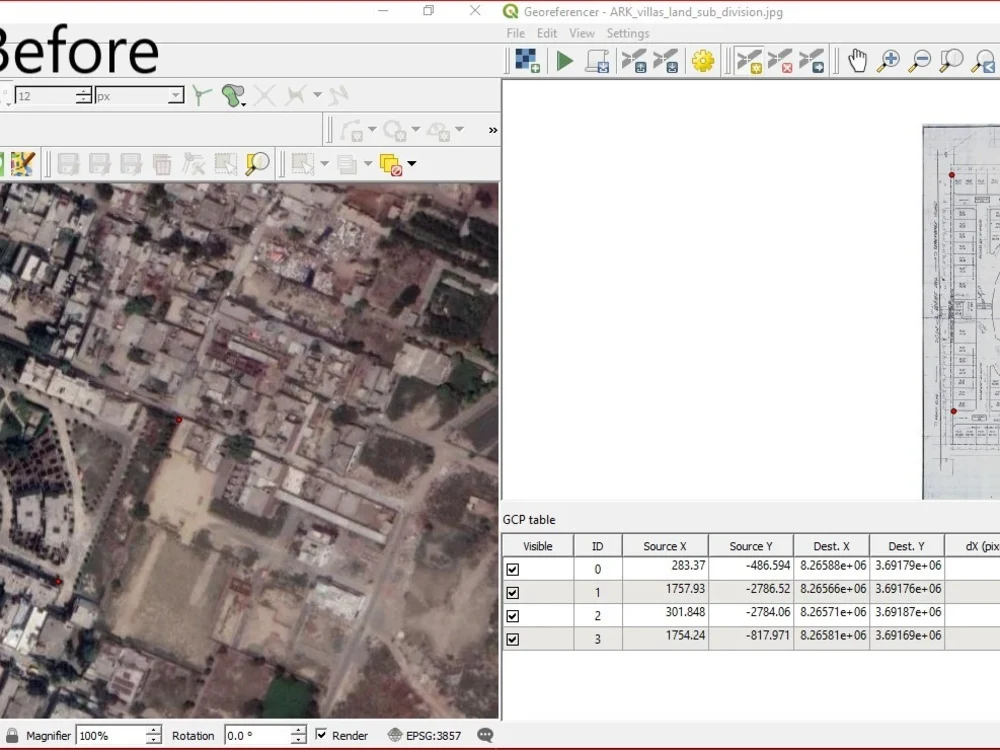Click the Identify magnifier on yellow note
Screen dimensions: 1000x750
[x=257, y=164]
